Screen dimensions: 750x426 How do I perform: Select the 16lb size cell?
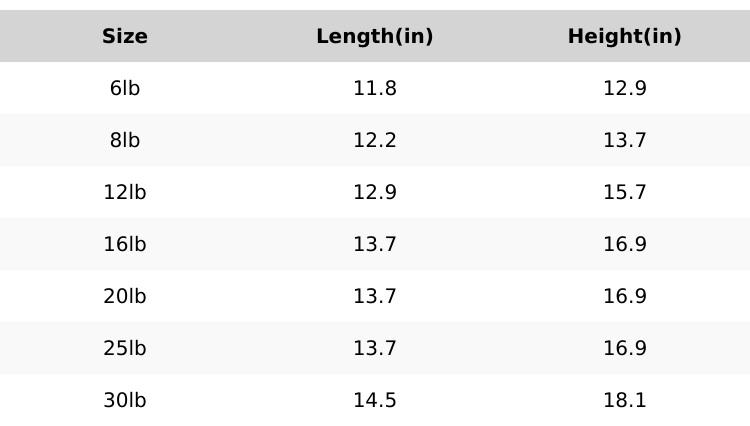pyautogui.click(x=125, y=245)
